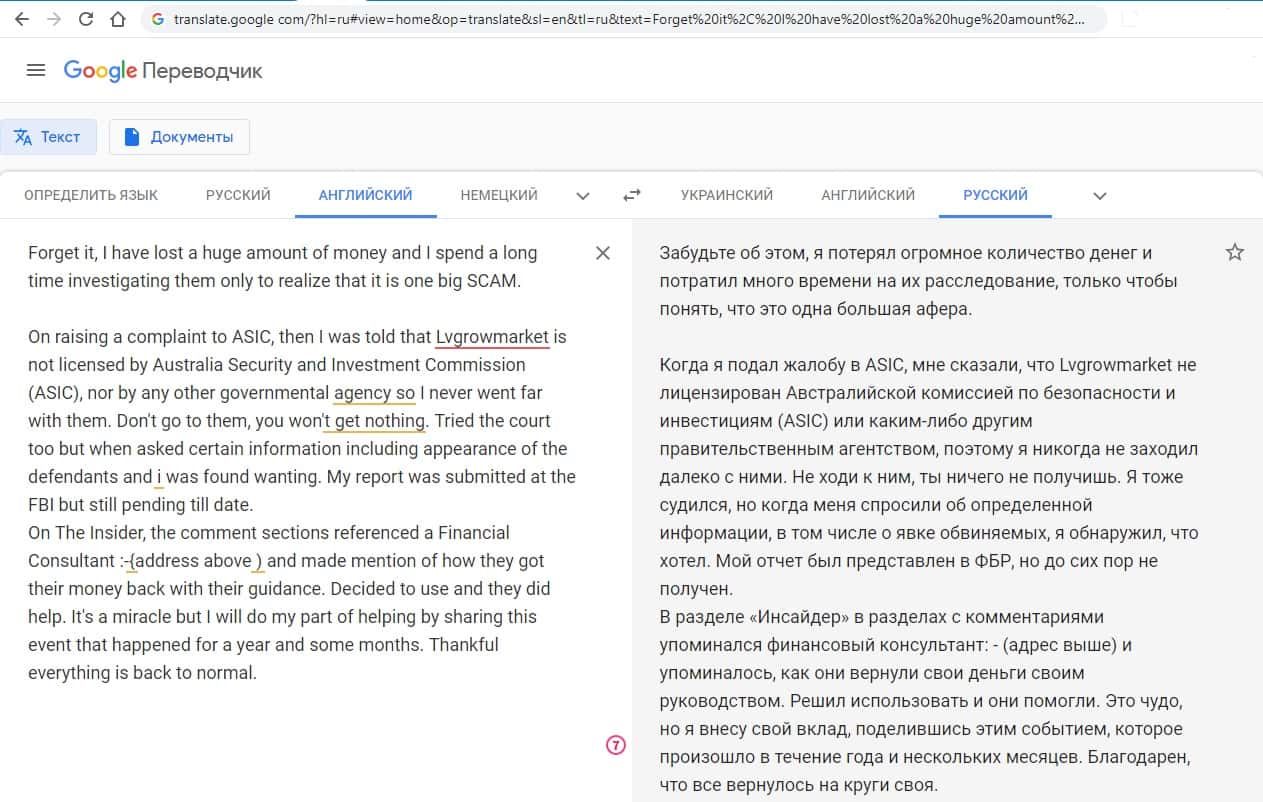Choose РУССКИЙ as the source language
Screen dimensions: 1263x802
pos(238,195)
